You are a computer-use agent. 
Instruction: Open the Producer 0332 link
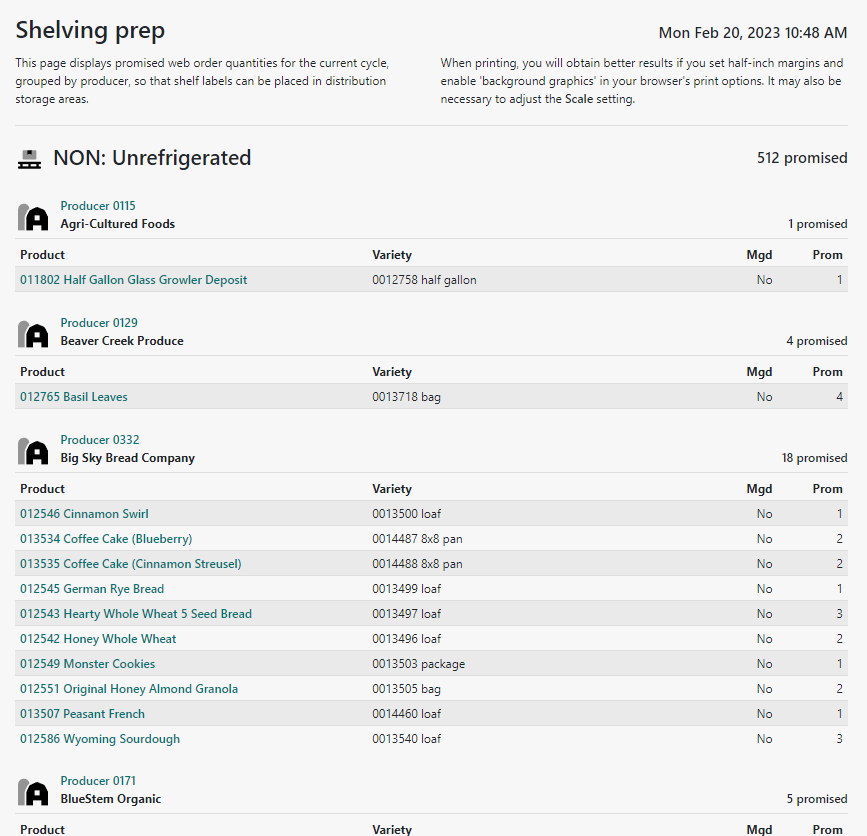point(99,440)
